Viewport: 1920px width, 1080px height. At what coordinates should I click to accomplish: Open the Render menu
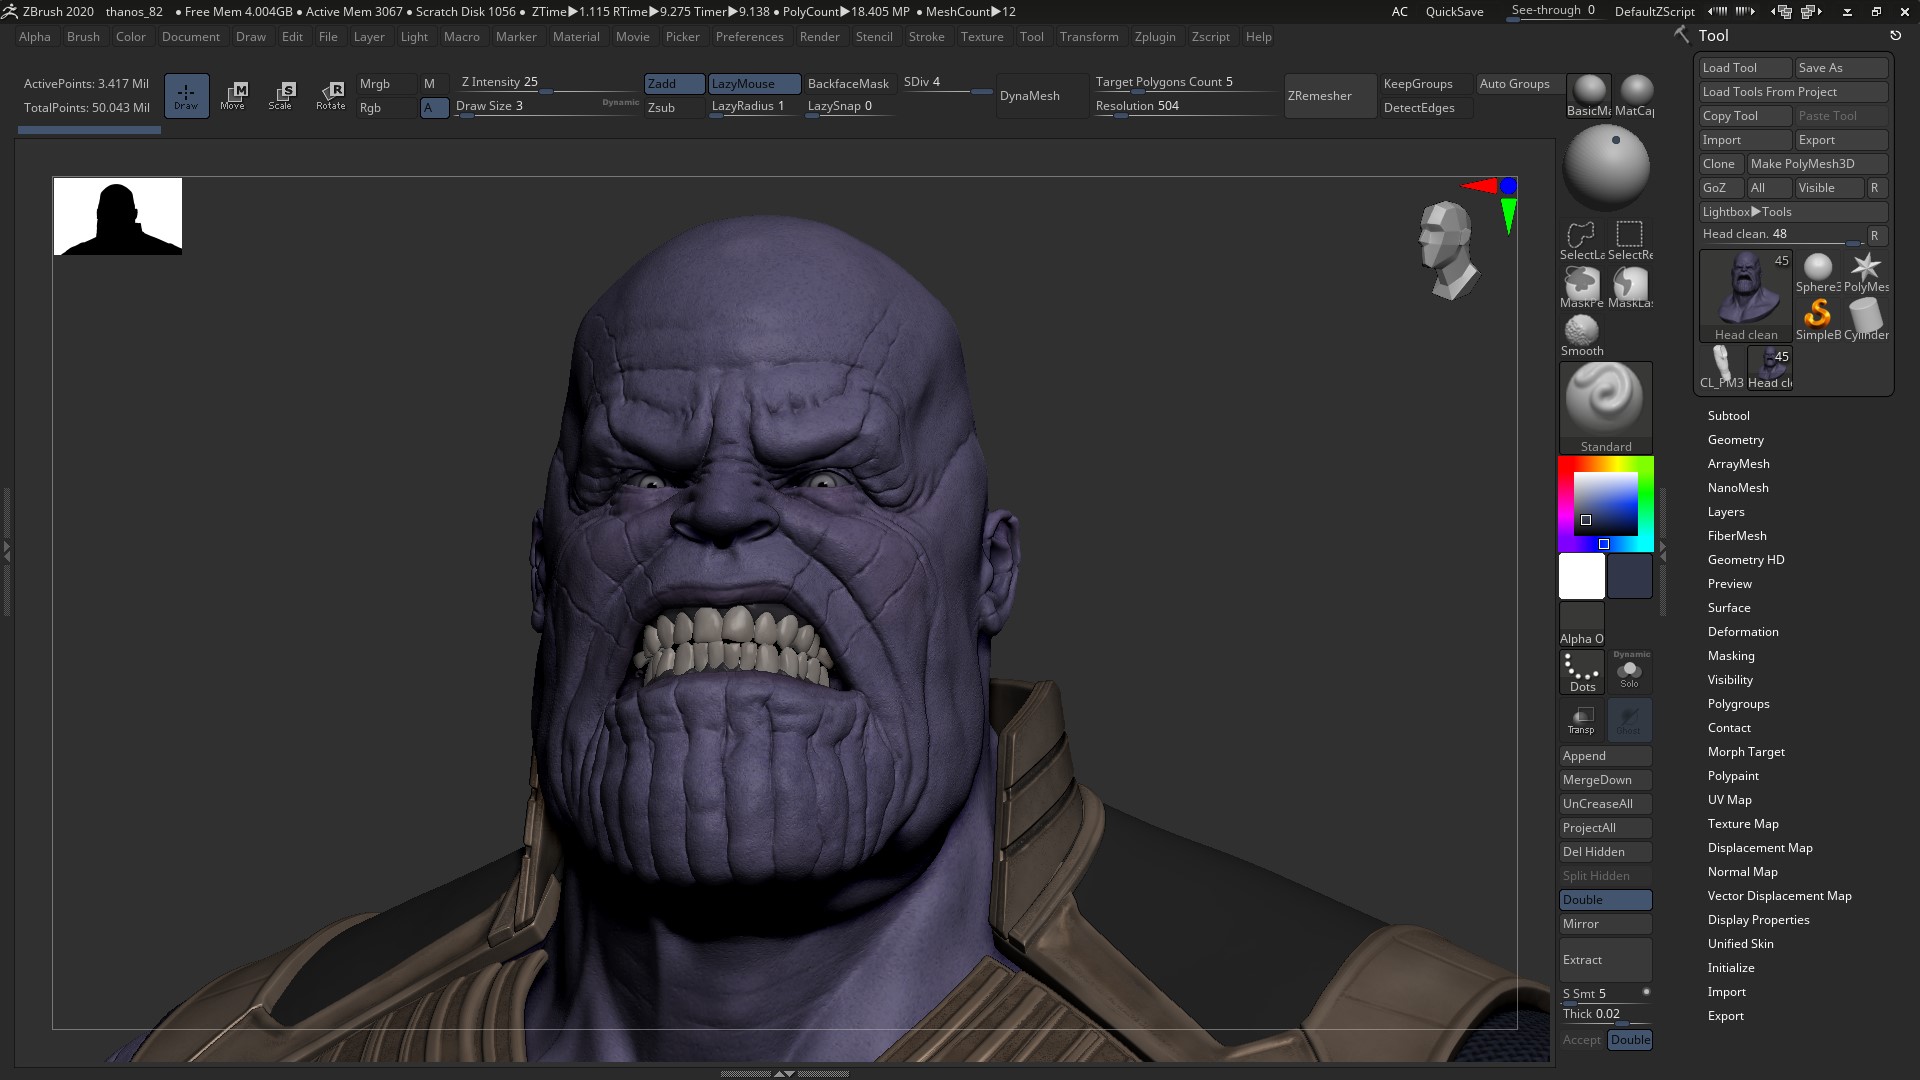point(819,37)
